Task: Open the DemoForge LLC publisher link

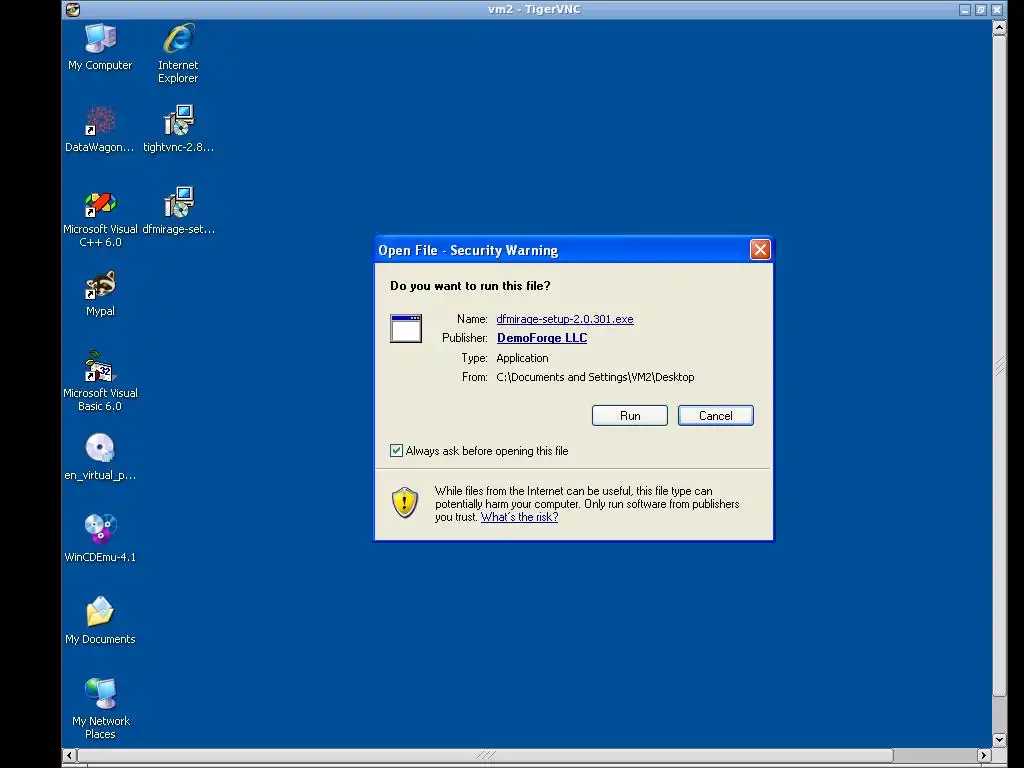Action: (542, 338)
